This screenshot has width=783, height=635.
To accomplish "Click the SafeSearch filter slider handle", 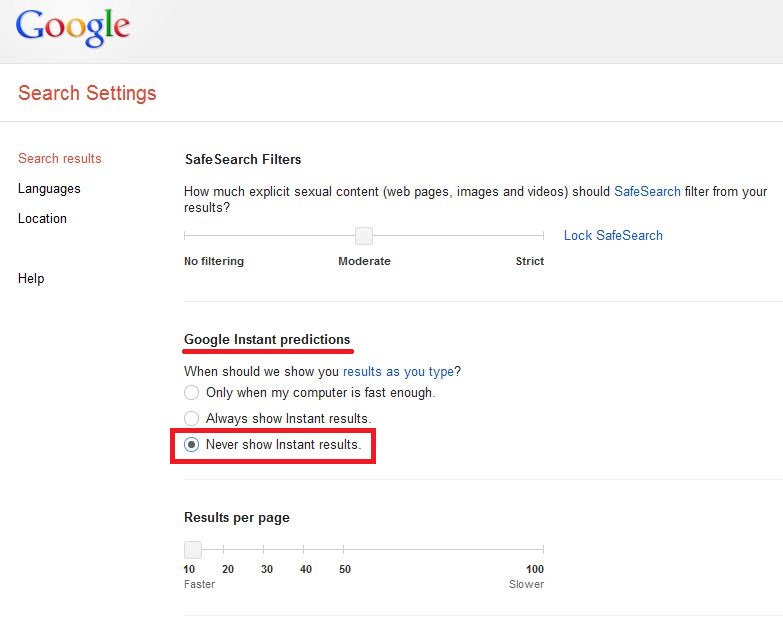I will [x=364, y=236].
